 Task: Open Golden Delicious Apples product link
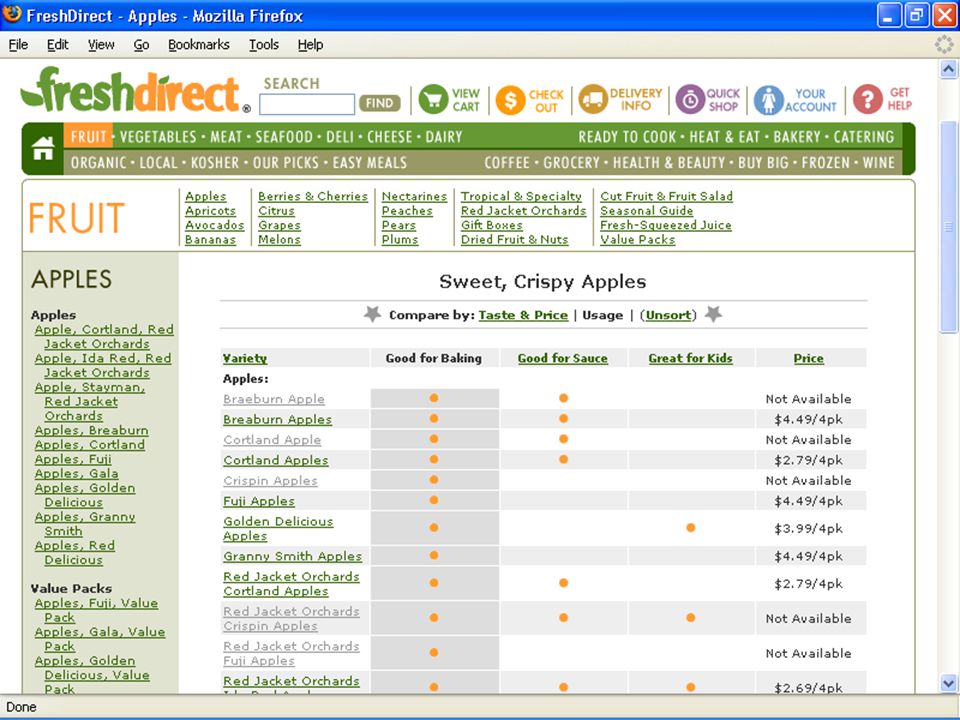coord(278,529)
